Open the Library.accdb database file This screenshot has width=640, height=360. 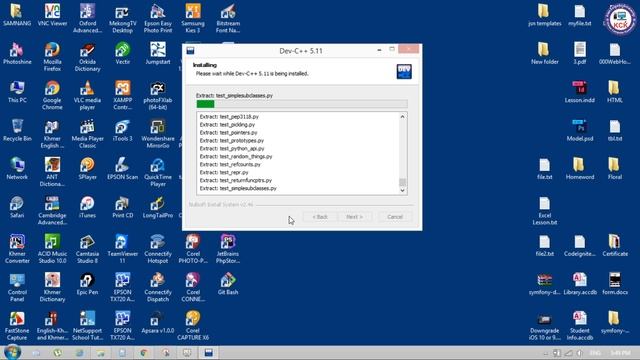click(580, 284)
